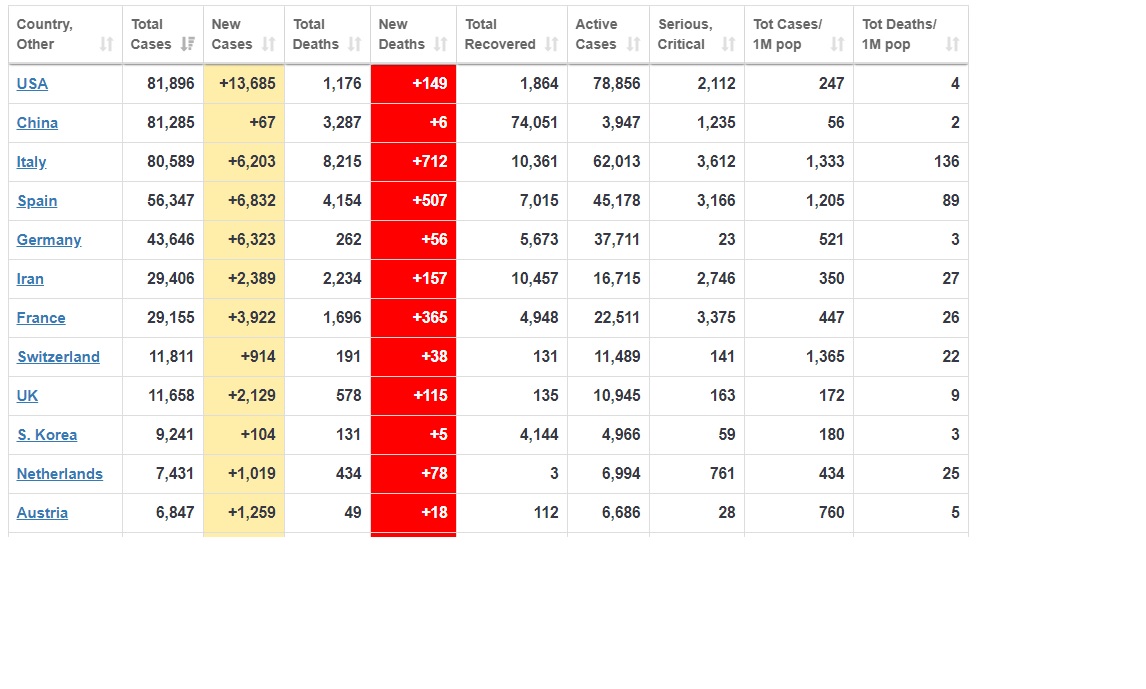Select Italy active cases 62,013
The image size is (1146, 689).
(617, 161)
